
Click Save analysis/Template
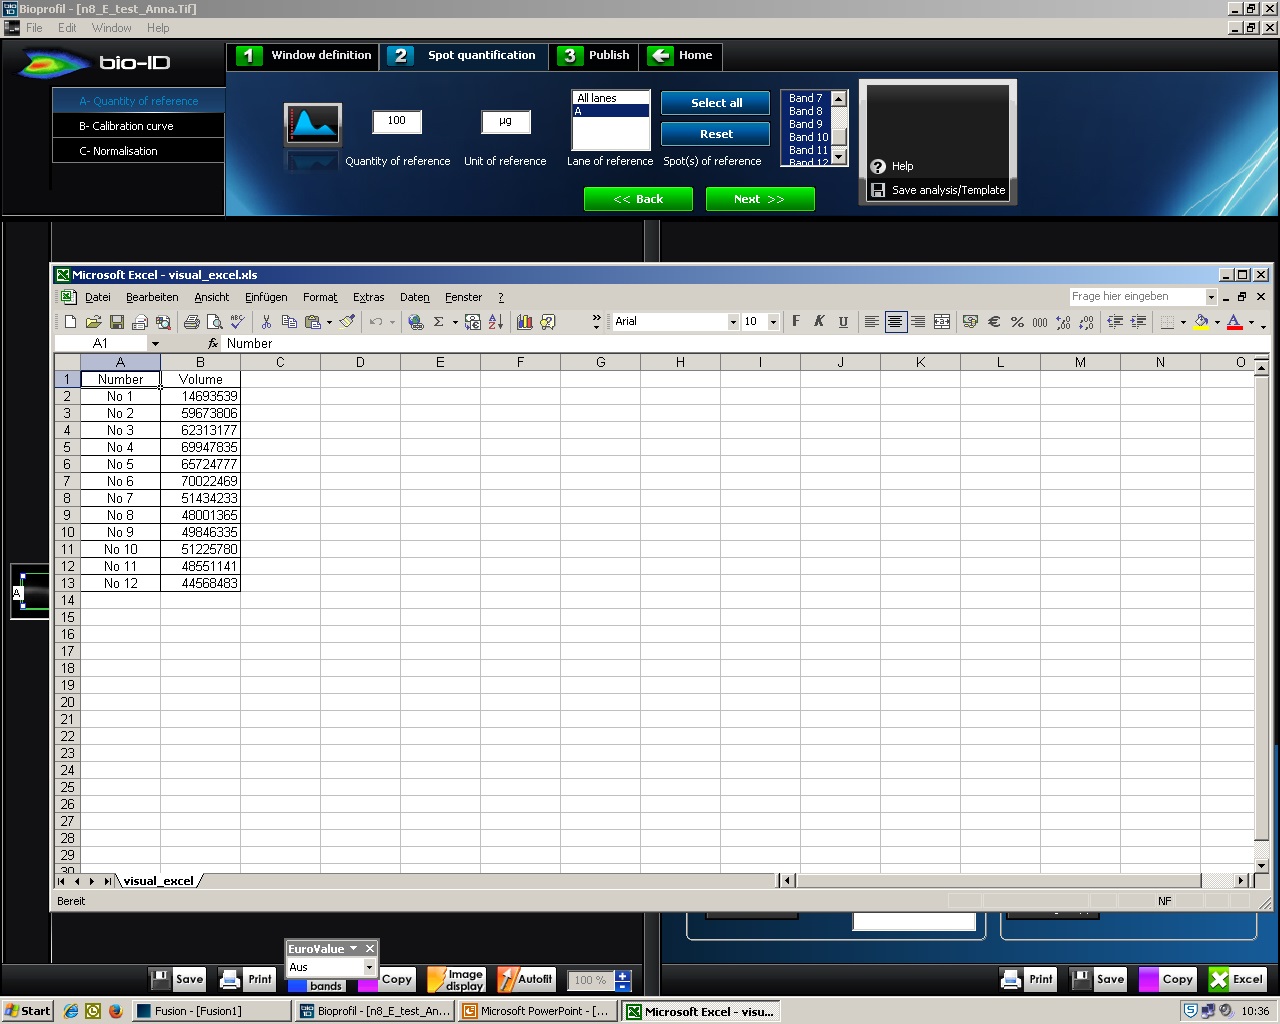coord(938,190)
